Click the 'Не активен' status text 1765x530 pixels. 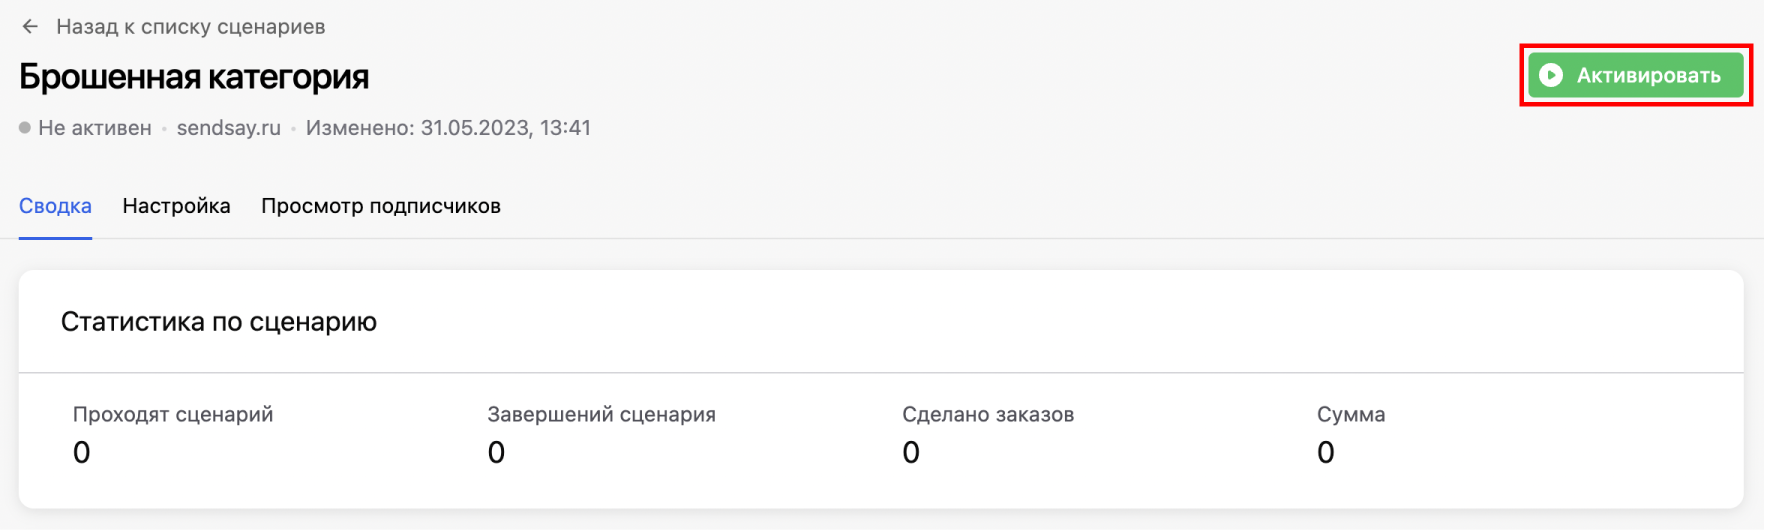(x=94, y=128)
